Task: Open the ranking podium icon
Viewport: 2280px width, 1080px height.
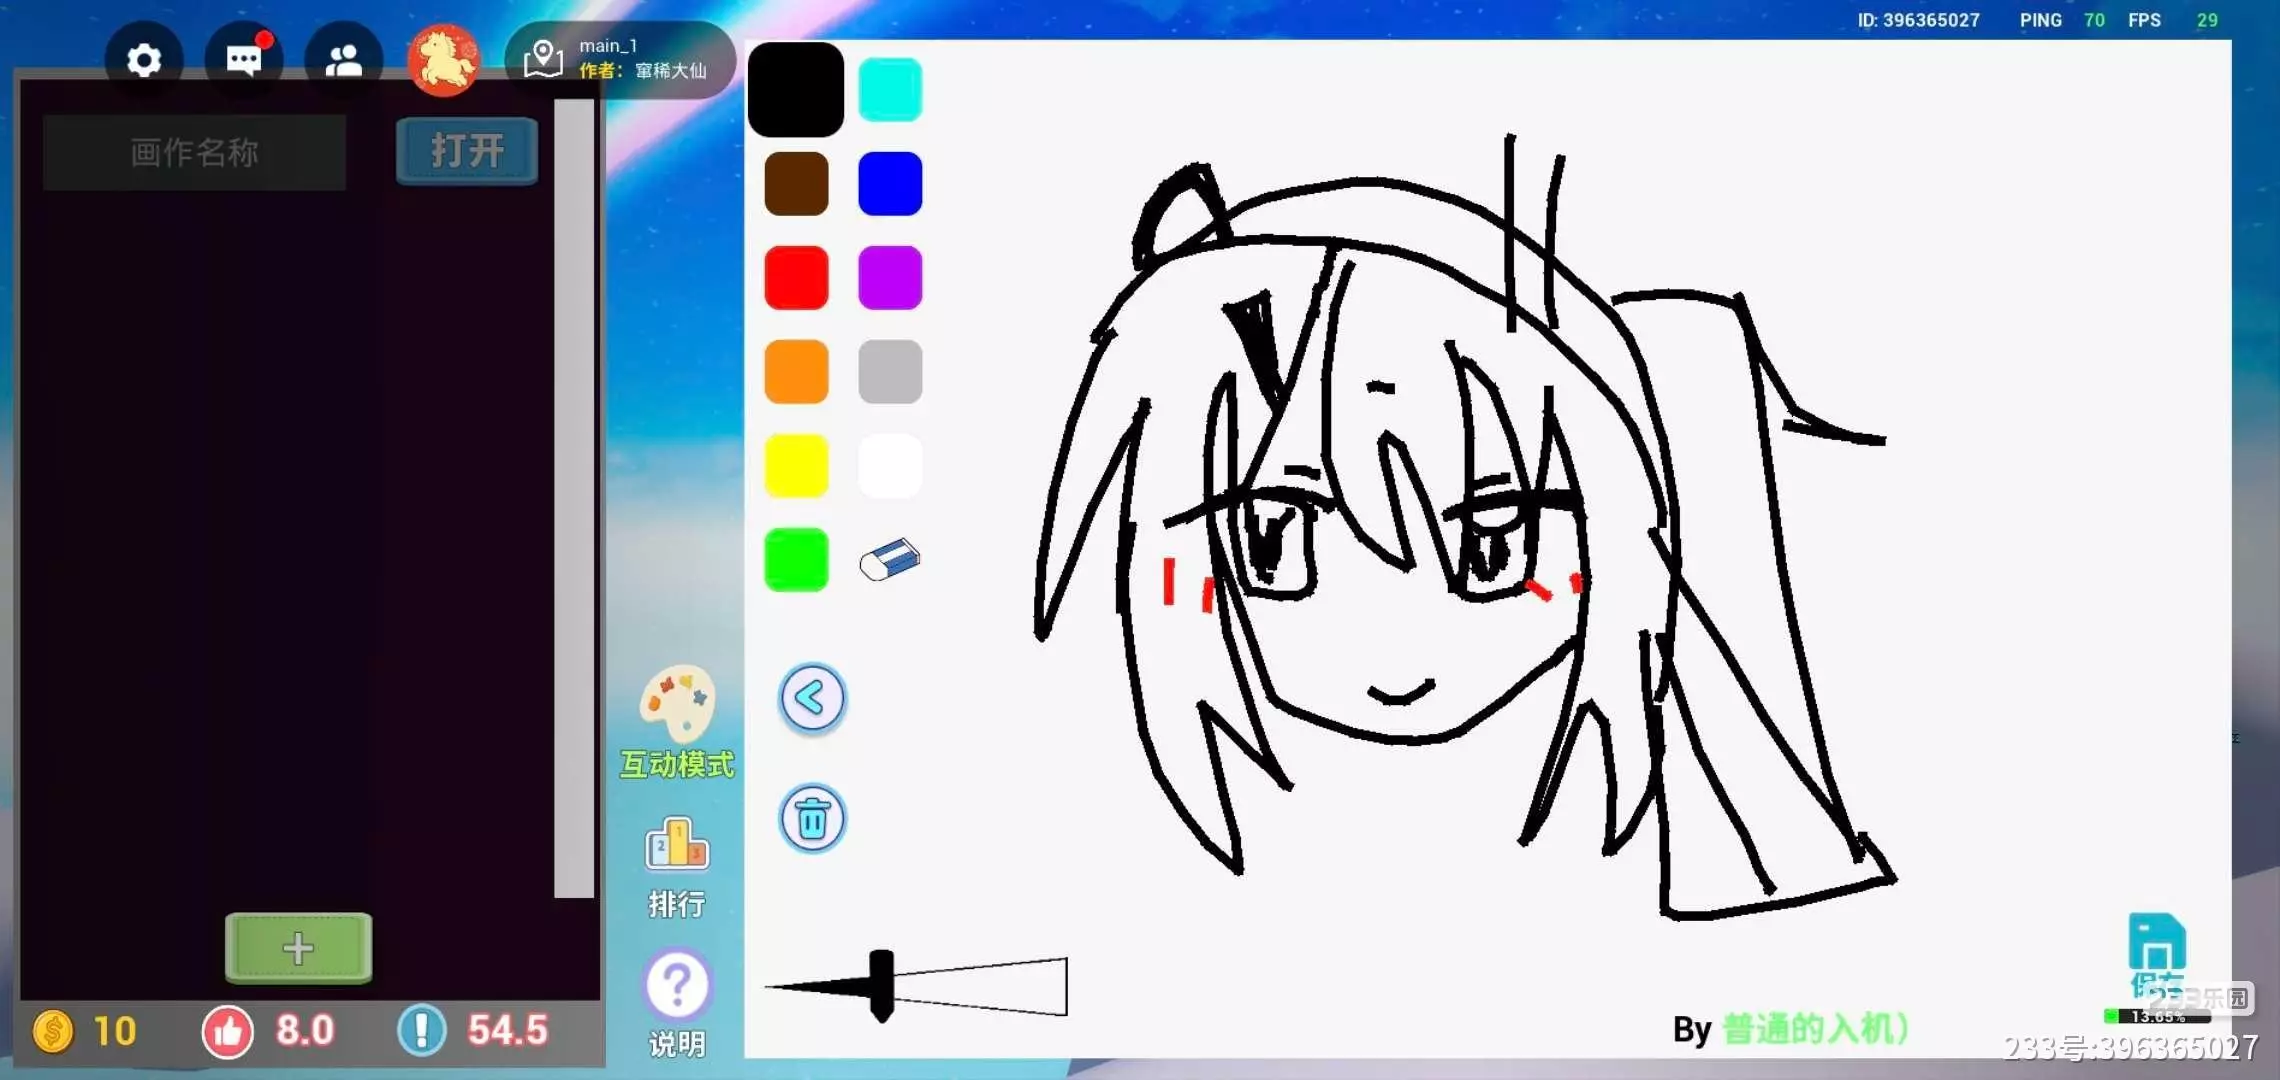Action: (x=677, y=846)
